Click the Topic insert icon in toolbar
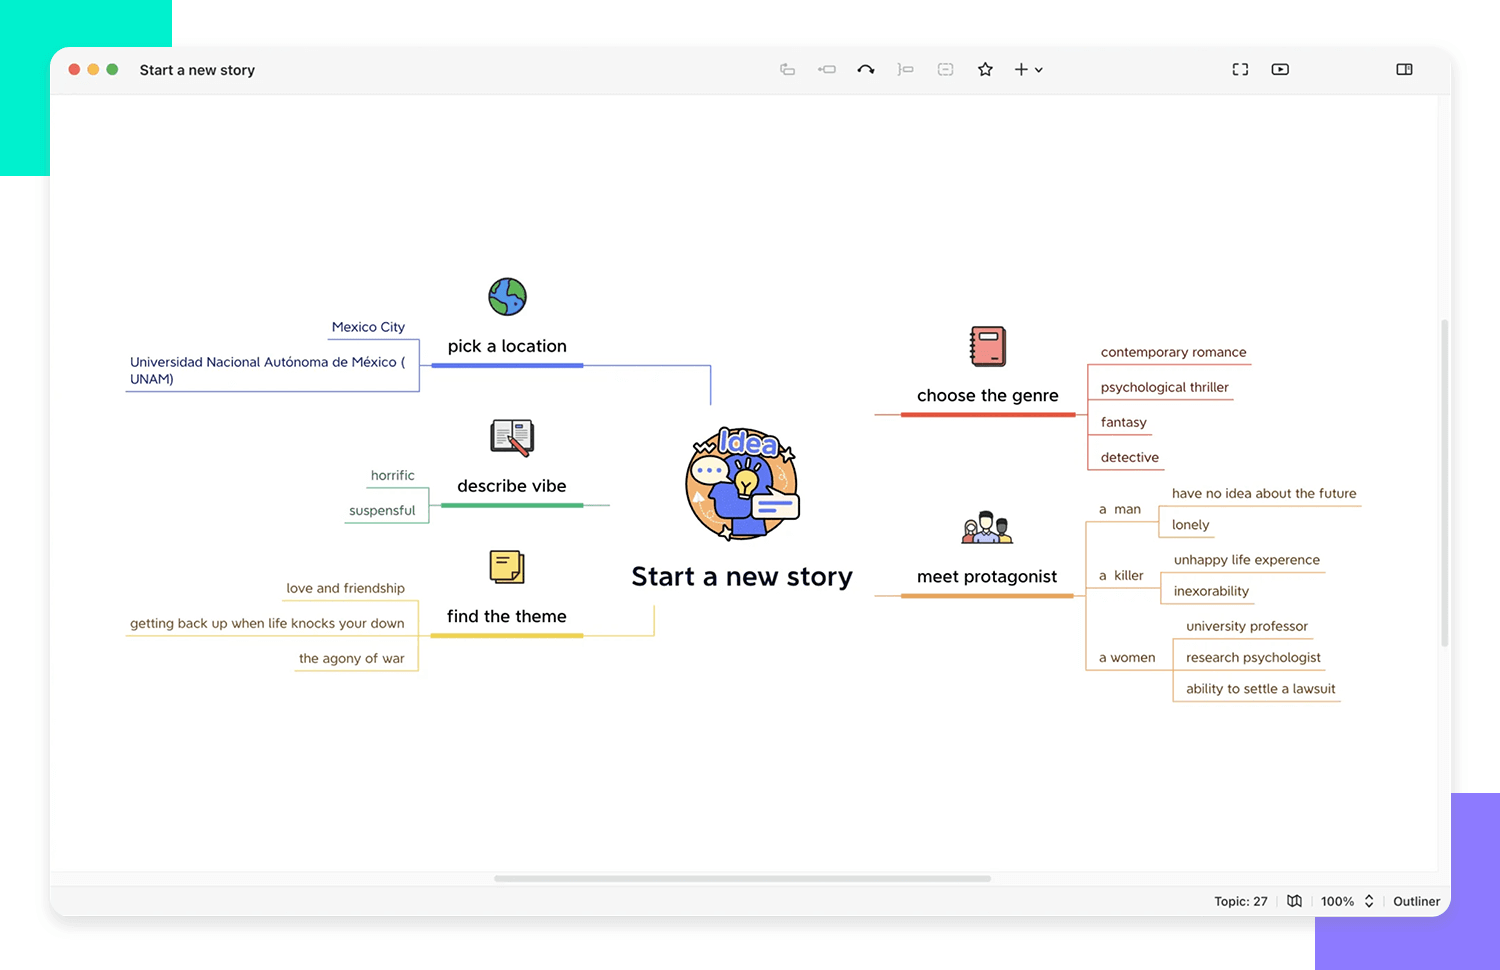Viewport: 1500px width, 970px height. coord(788,69)
